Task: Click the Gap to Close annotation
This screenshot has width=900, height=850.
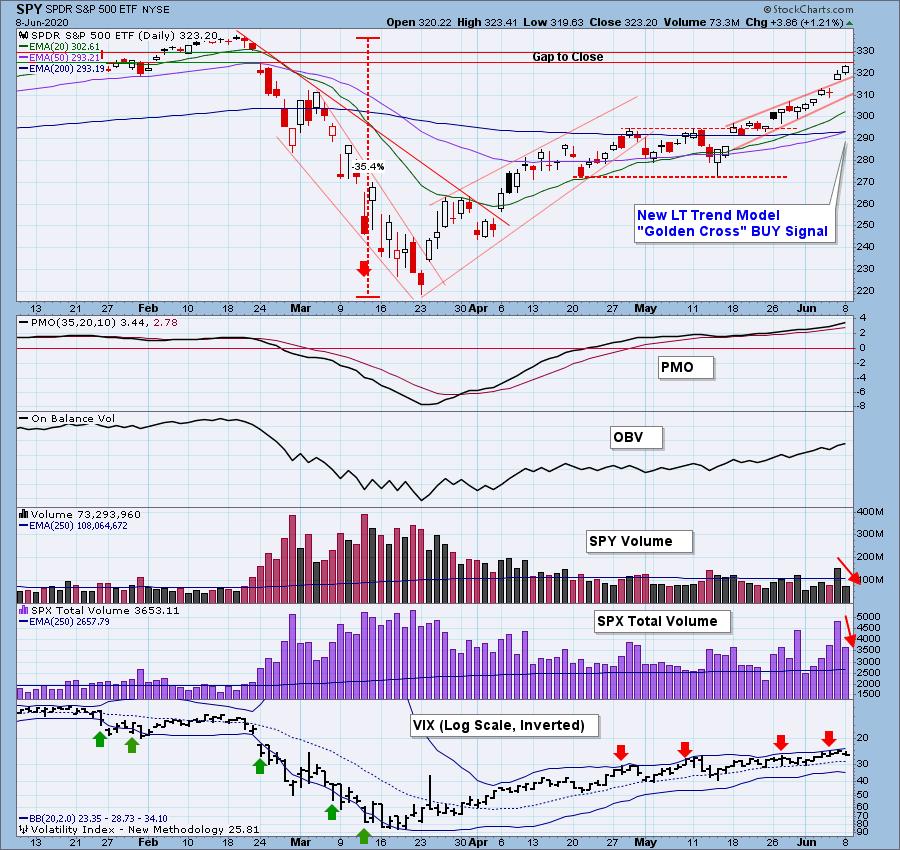Action: (567, 57)
